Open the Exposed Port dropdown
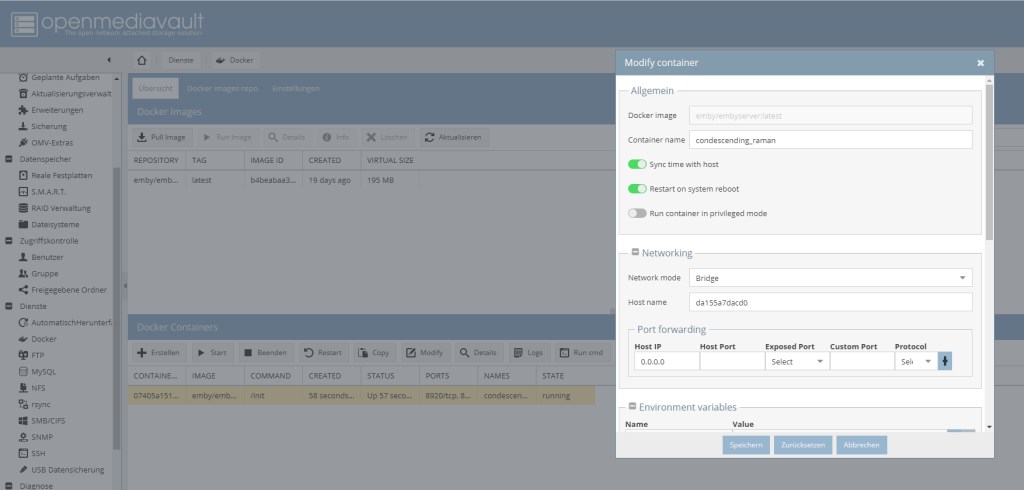 pyautogui.click(x=820, y=361)
